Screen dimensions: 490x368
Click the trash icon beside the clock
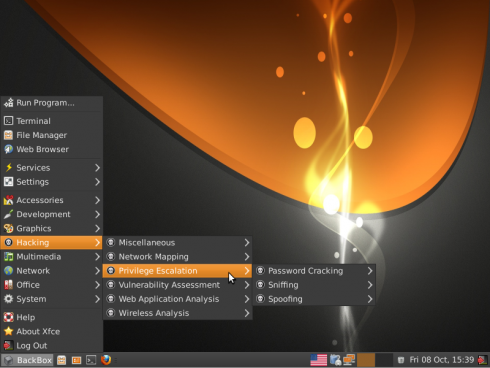(x=401, y=360)
